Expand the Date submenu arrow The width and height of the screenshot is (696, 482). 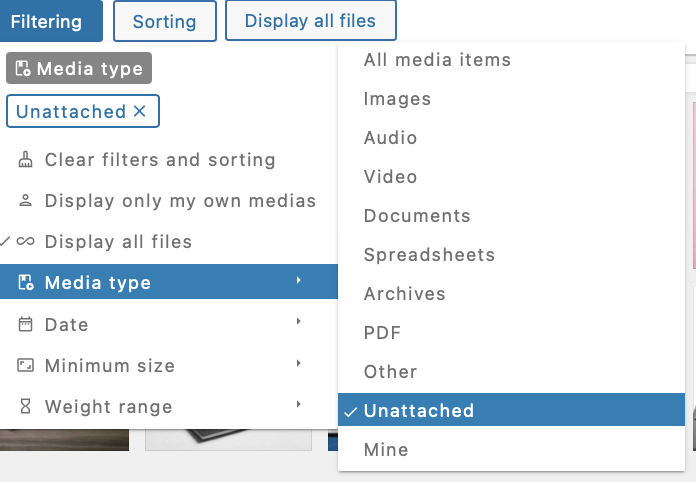tap(299, 323)
